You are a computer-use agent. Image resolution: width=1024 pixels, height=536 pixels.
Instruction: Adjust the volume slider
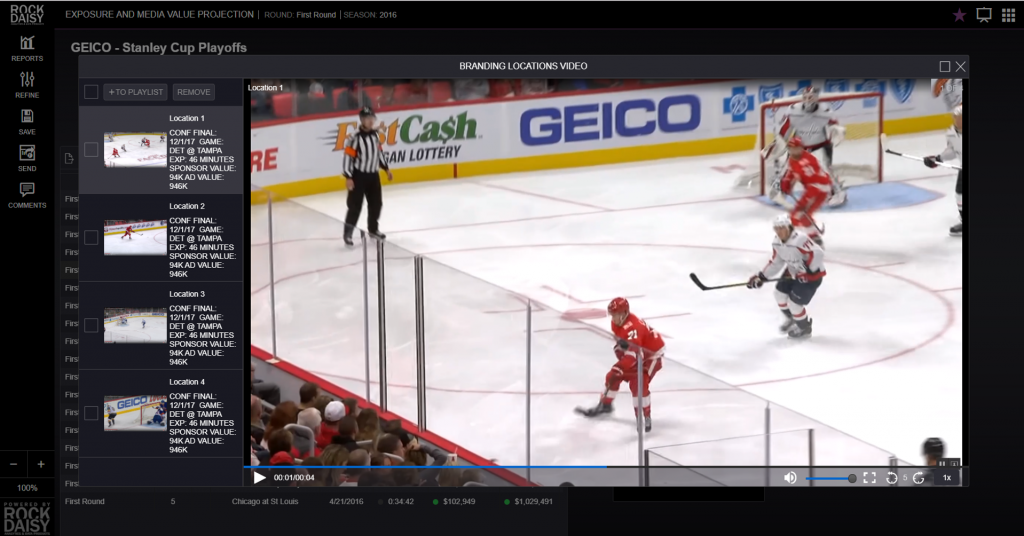831,479
